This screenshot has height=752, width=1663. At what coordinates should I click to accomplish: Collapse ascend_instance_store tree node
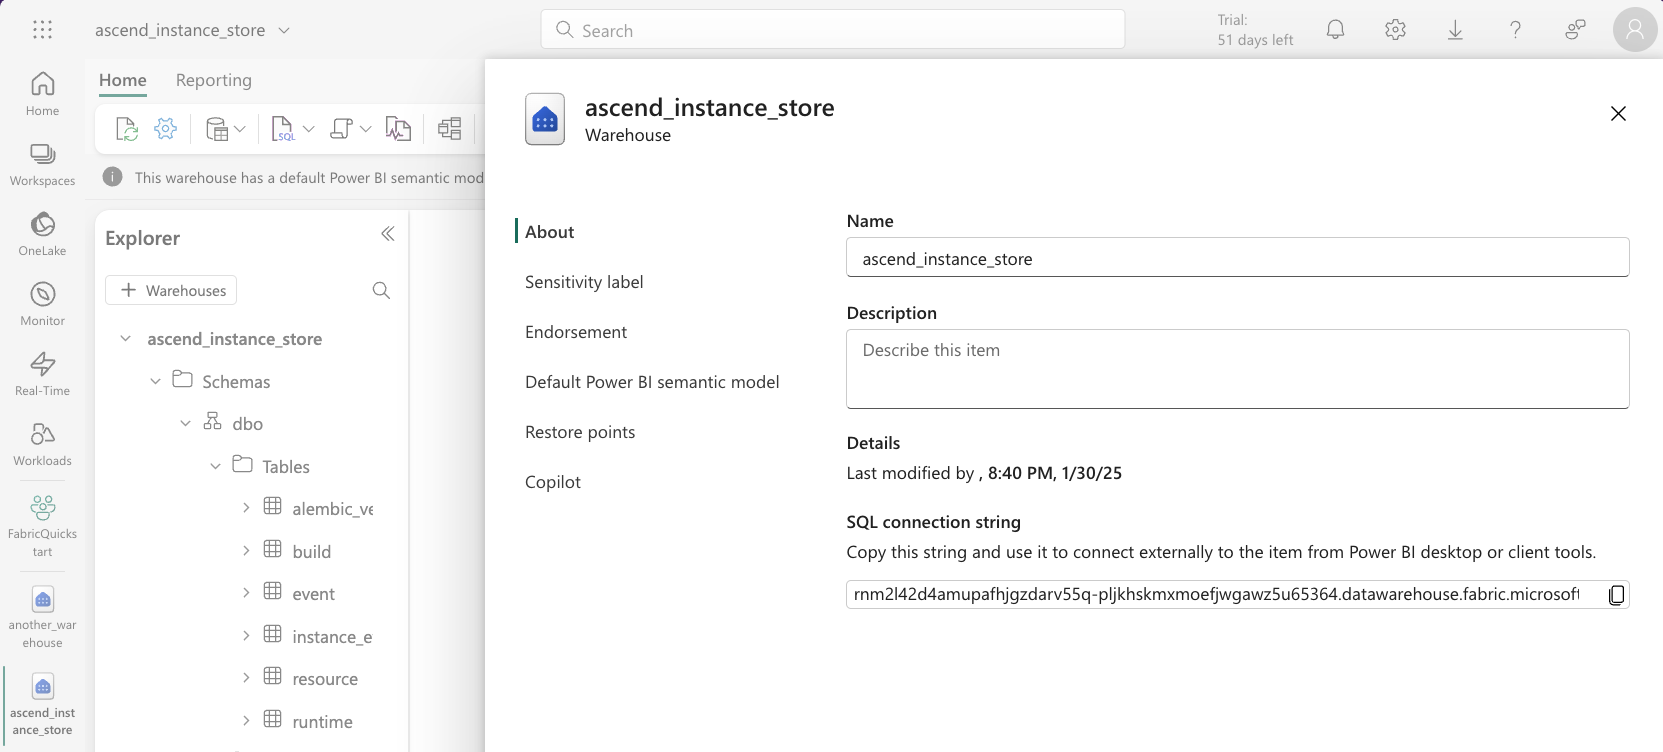coord(125,339)
